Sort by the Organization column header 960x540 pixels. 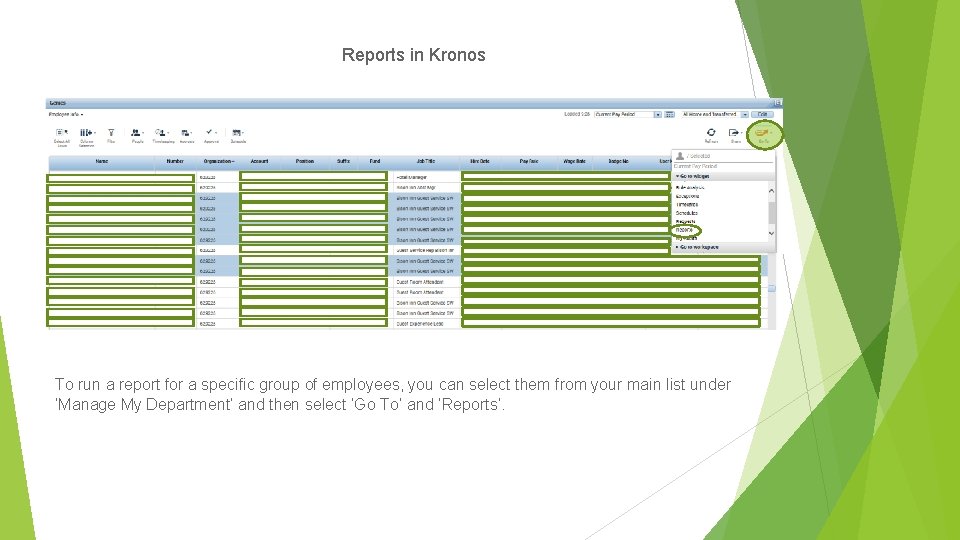pyautogui.click(x=218, y=162)
